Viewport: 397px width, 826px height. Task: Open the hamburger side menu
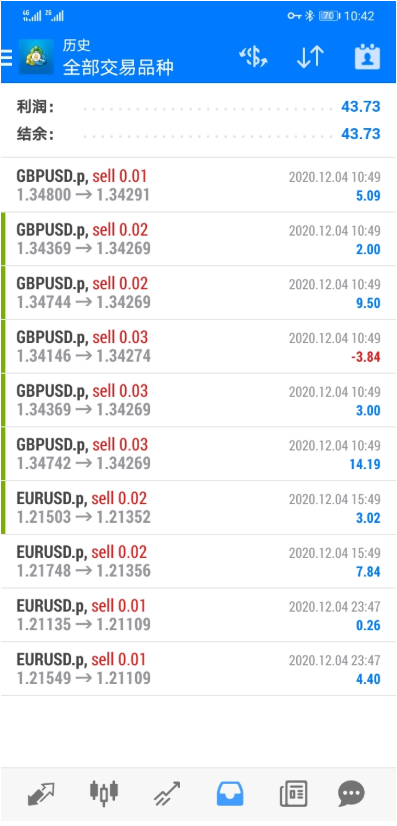coord(6,57)
